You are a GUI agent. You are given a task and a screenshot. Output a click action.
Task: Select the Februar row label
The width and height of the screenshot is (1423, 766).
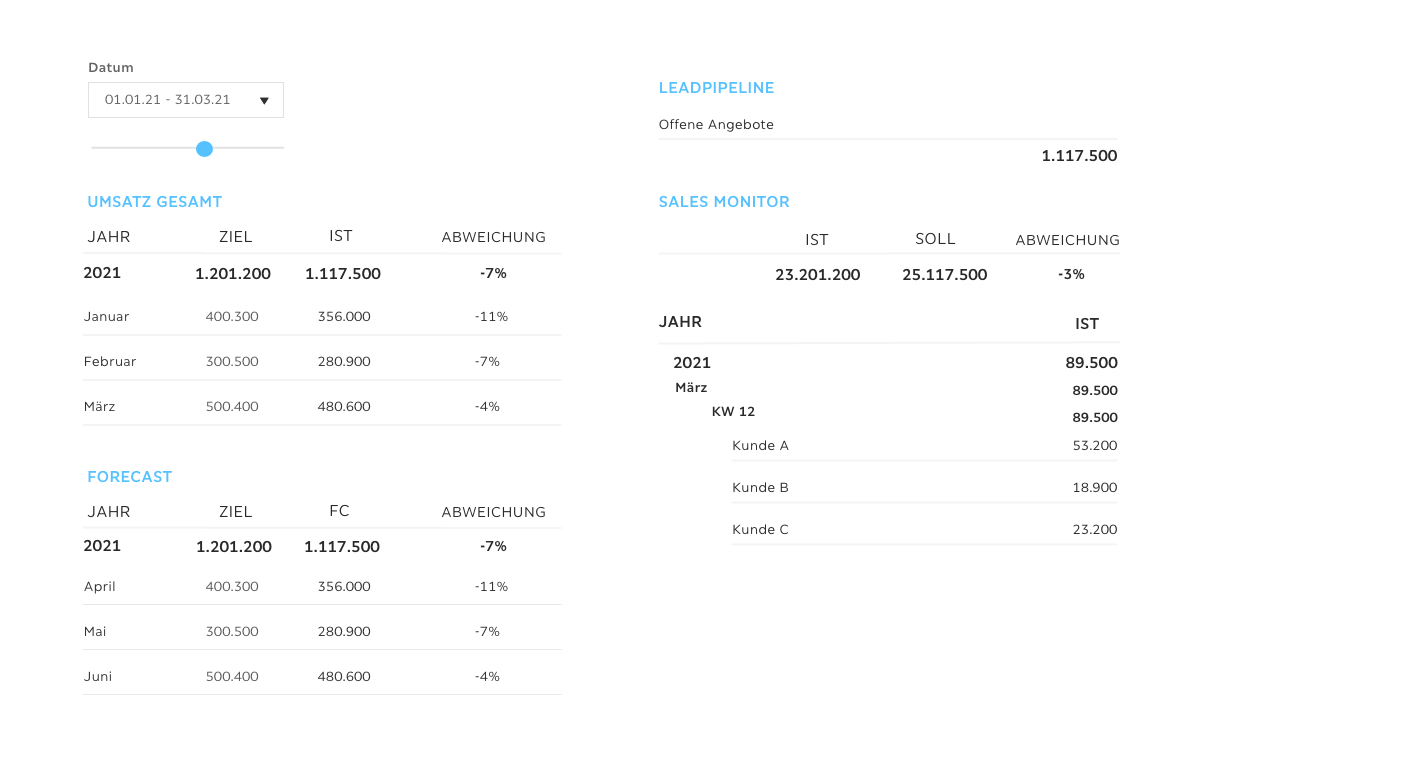click(110, 362)
